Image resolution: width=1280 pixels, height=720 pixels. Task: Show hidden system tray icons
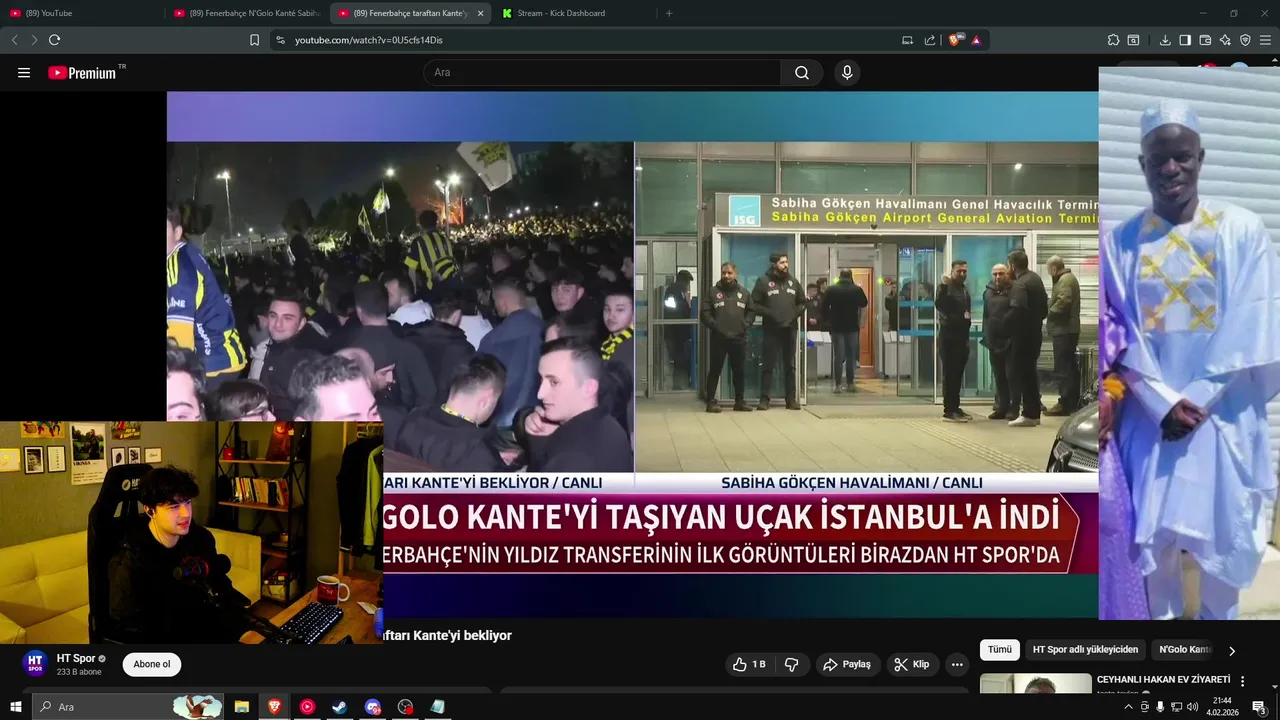tap(1129, 707)
